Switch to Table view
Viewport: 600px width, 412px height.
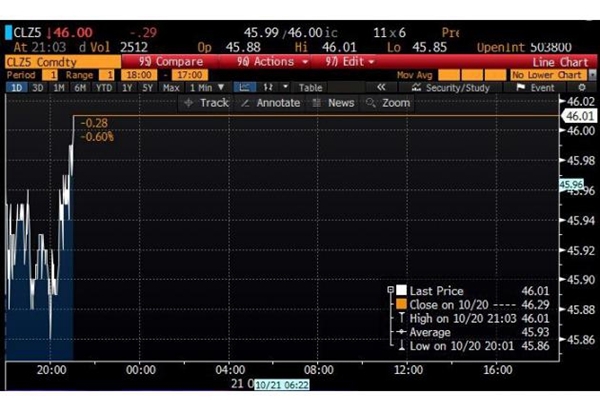310,88
